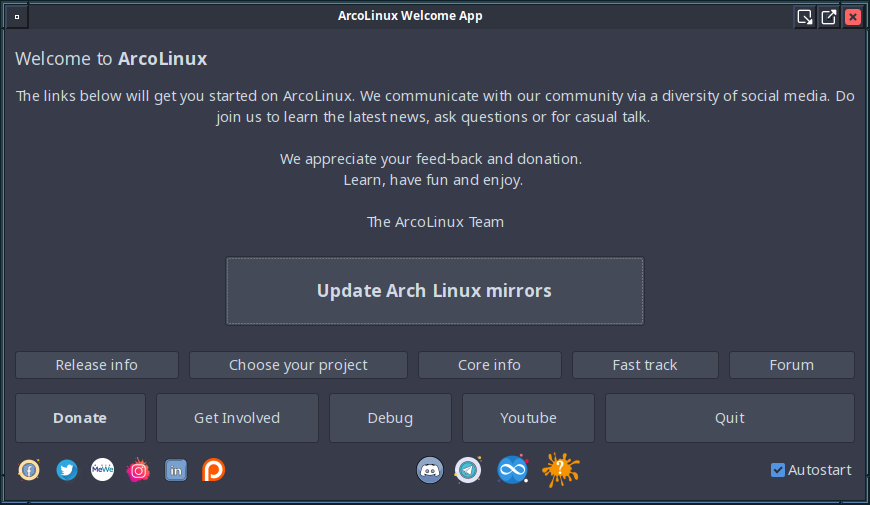Click the Quit button
870x505 pixels.
tap(730, 418)
